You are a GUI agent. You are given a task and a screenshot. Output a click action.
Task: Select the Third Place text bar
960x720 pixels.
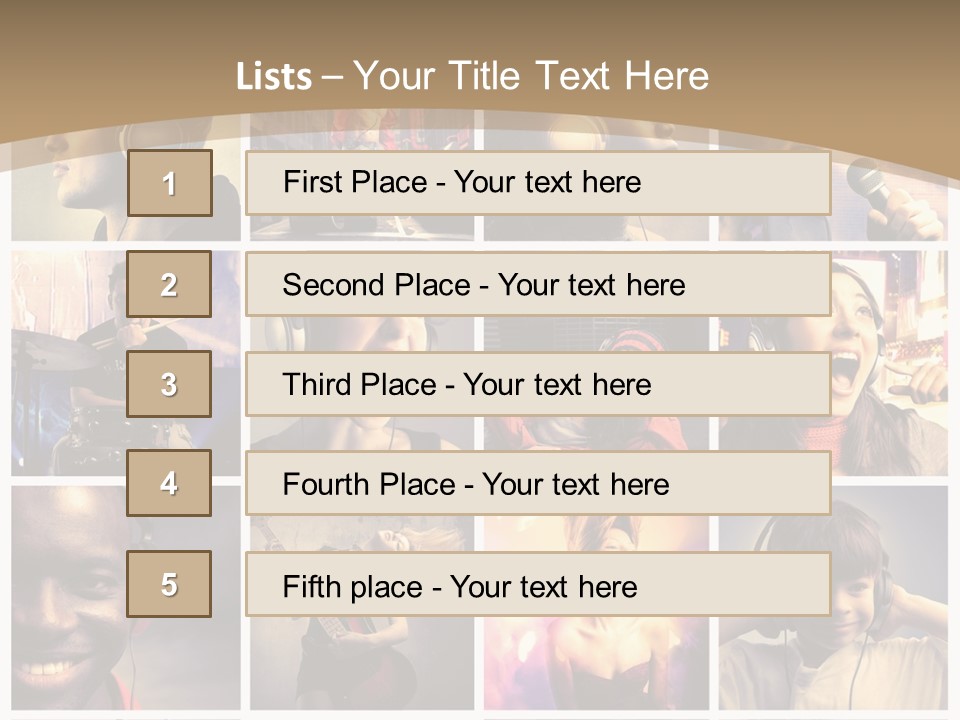pyautogui.click(x=538, y=384)
